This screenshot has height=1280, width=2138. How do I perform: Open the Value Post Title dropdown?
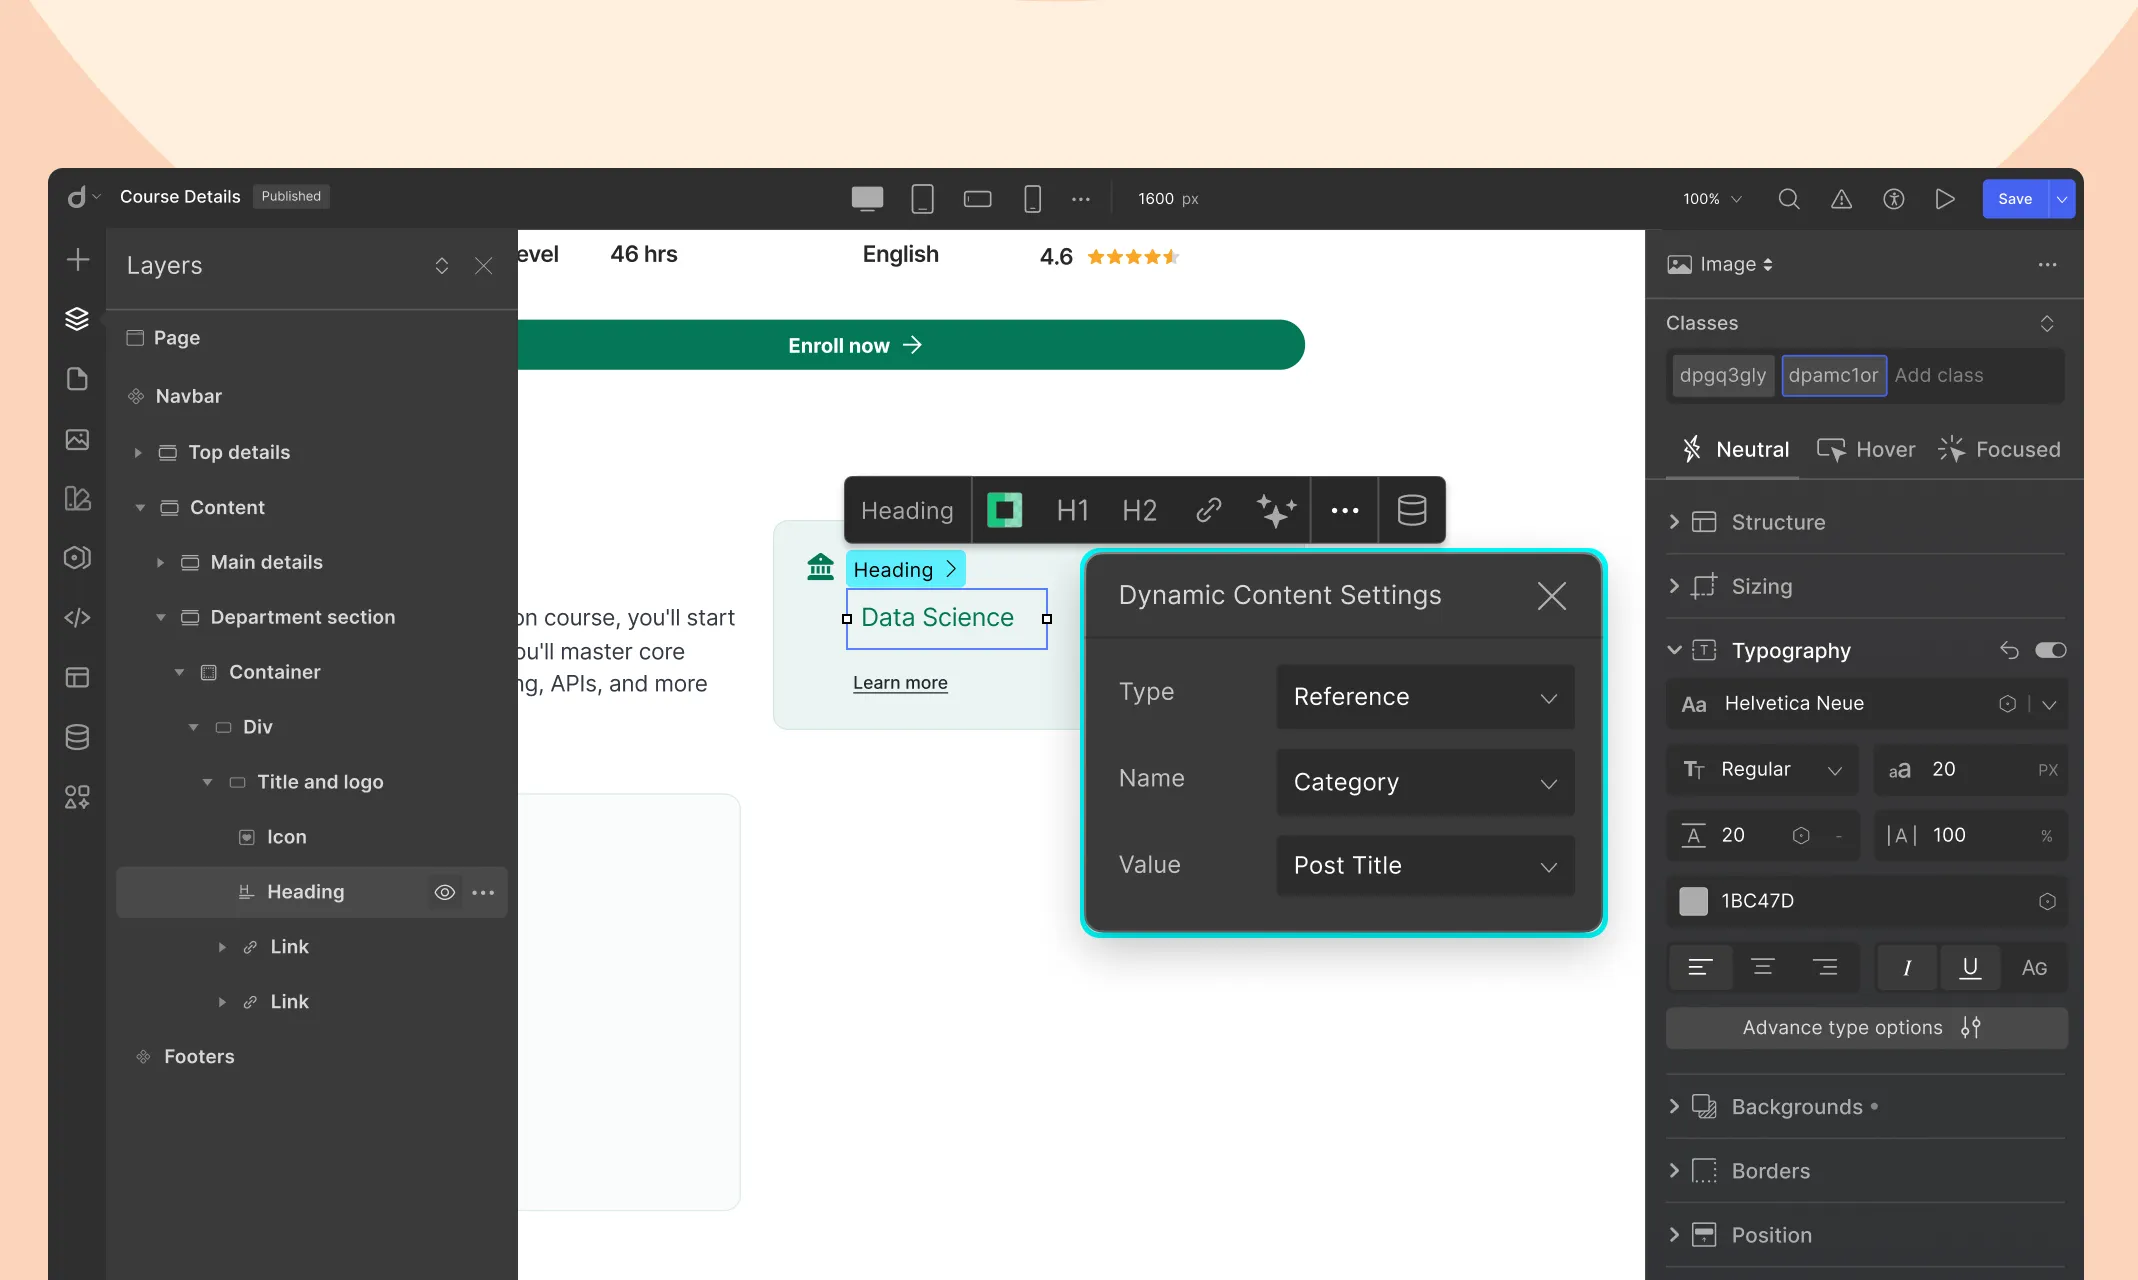point(1425,865)
